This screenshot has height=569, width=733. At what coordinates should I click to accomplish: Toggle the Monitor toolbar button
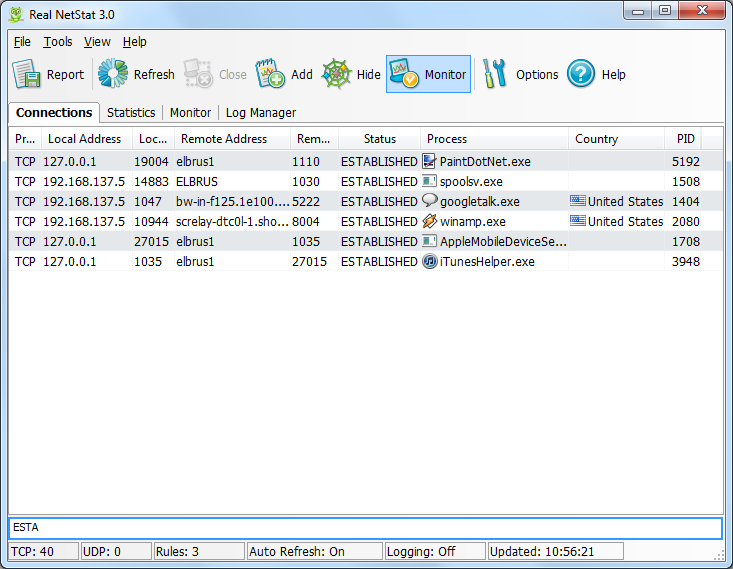click(x=428, y=74)
